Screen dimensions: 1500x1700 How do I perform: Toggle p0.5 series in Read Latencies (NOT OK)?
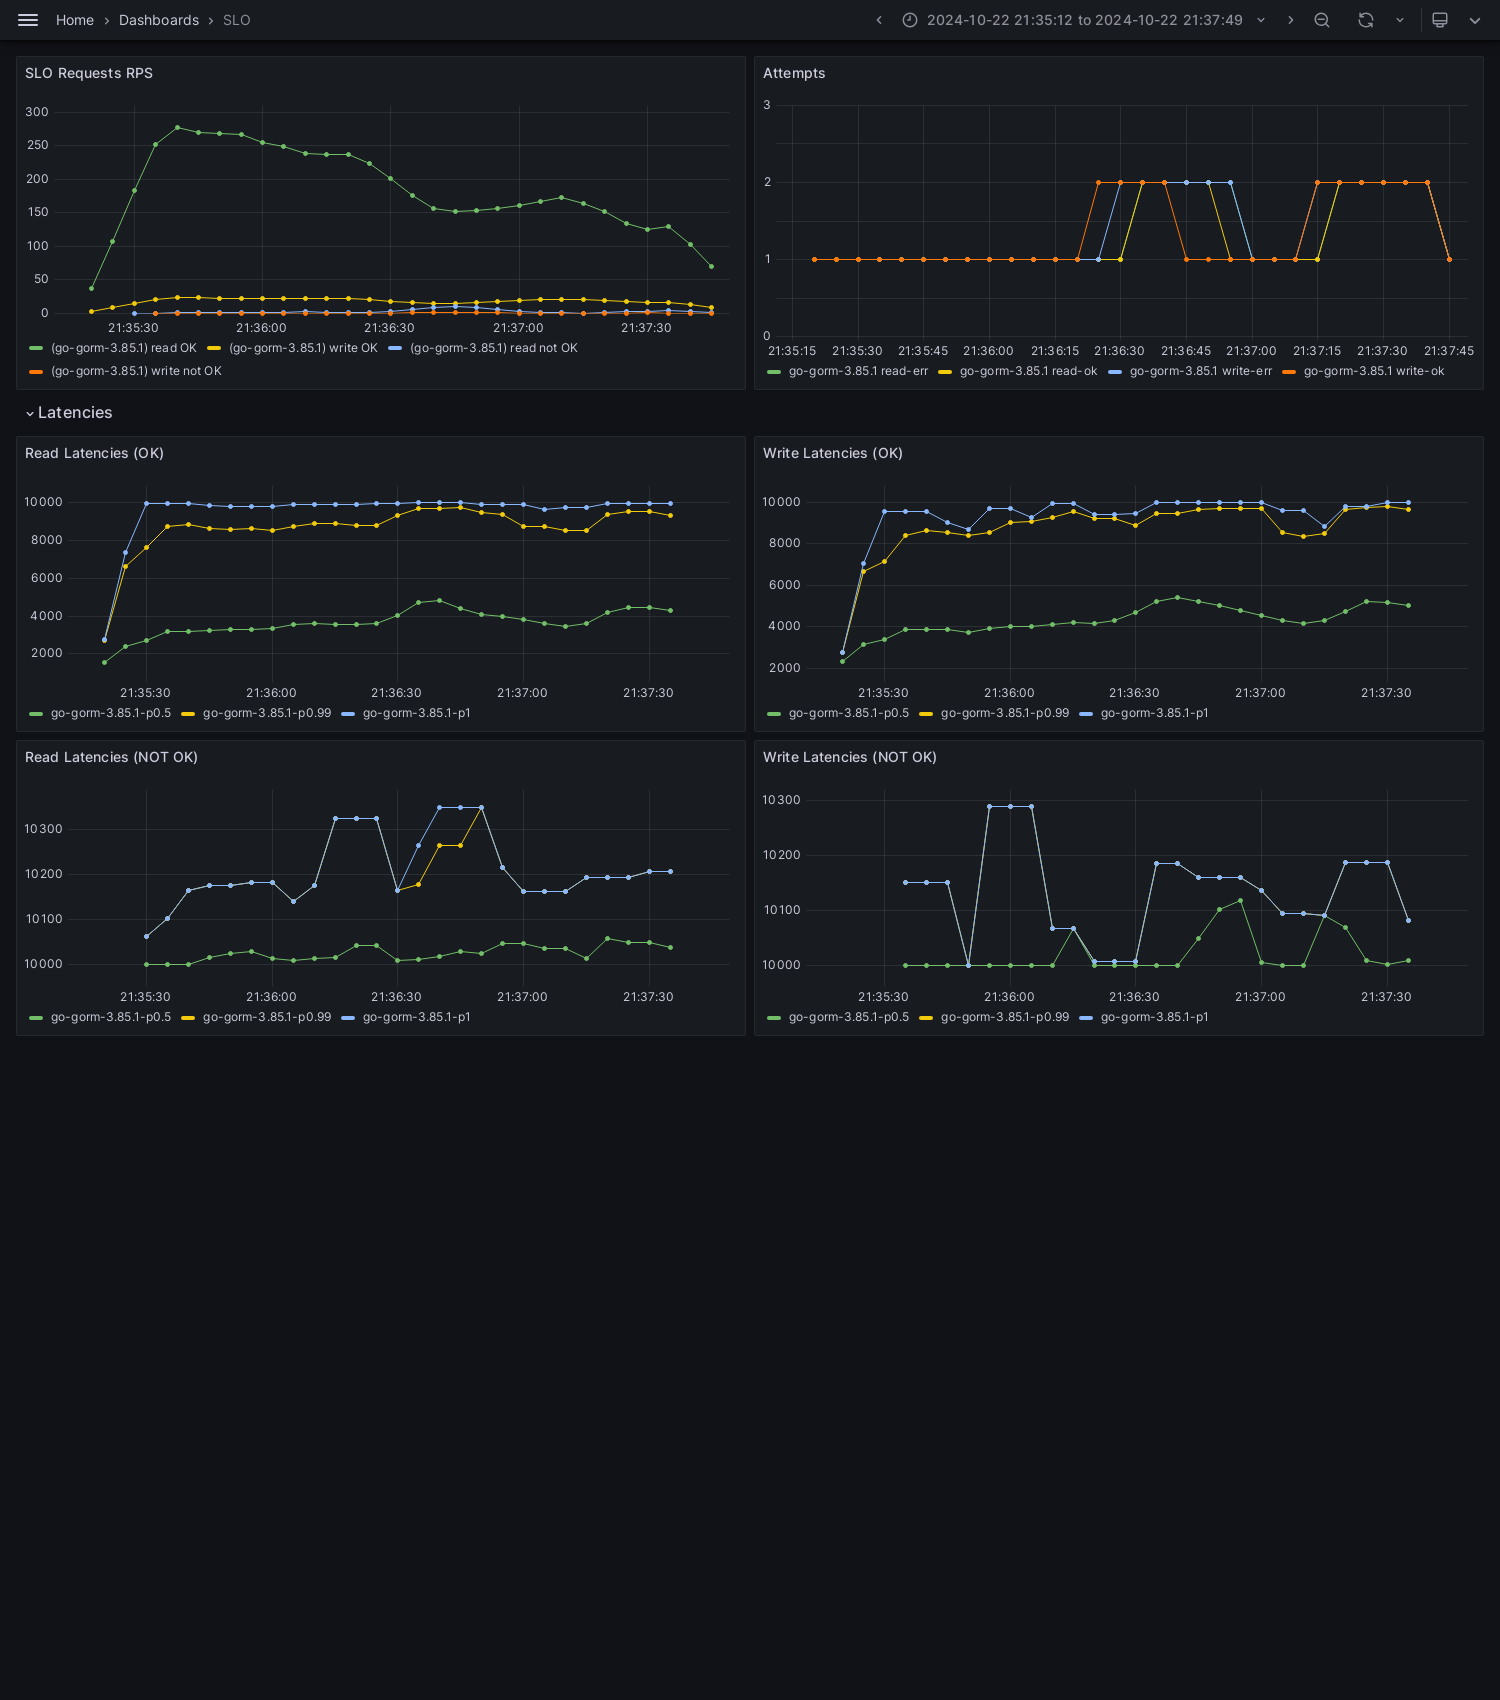pos(111,1017)
